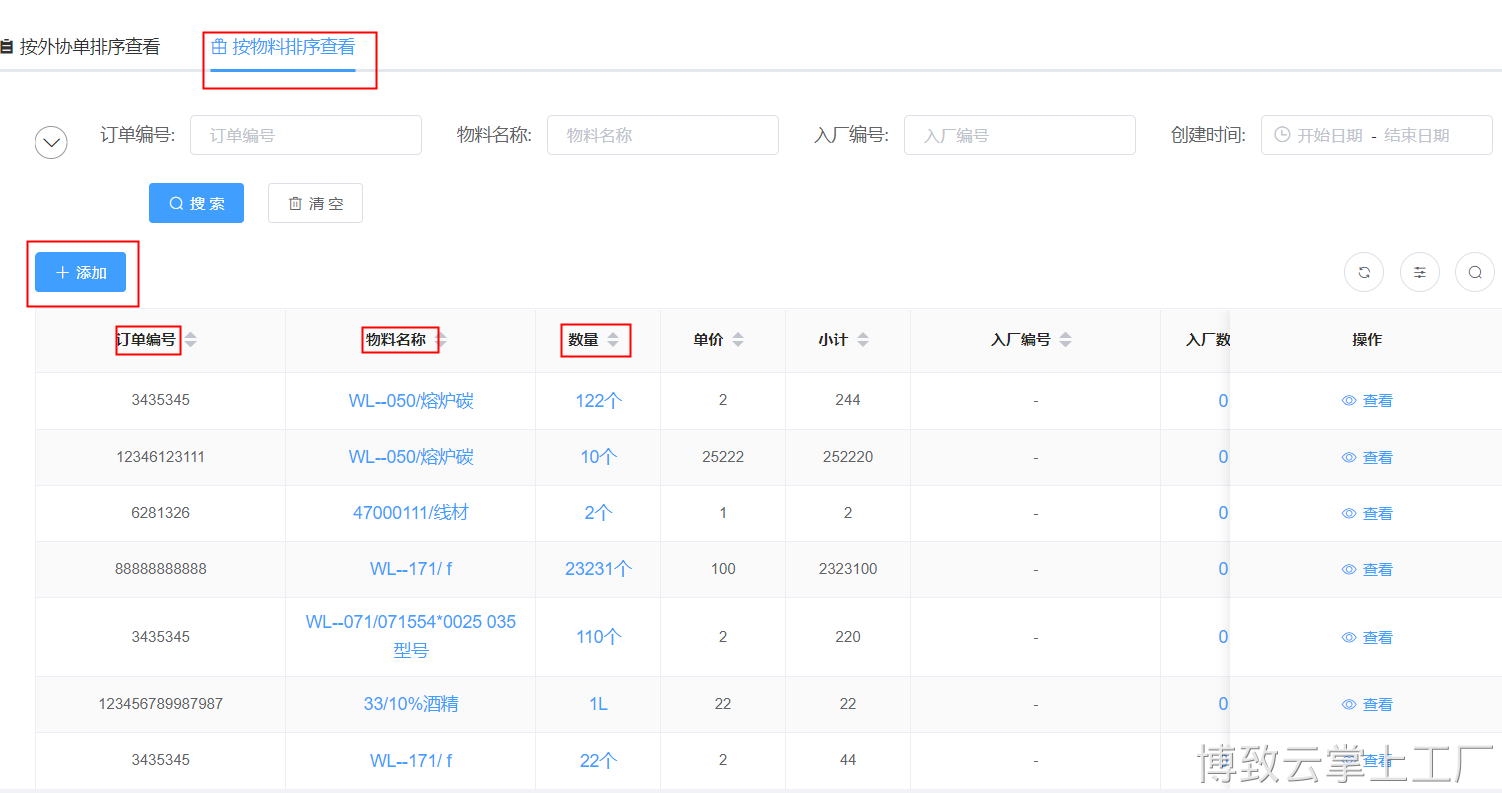View details of order 12346123111 via 查看
The image size is (1502, 793).
coord(1367,457)
